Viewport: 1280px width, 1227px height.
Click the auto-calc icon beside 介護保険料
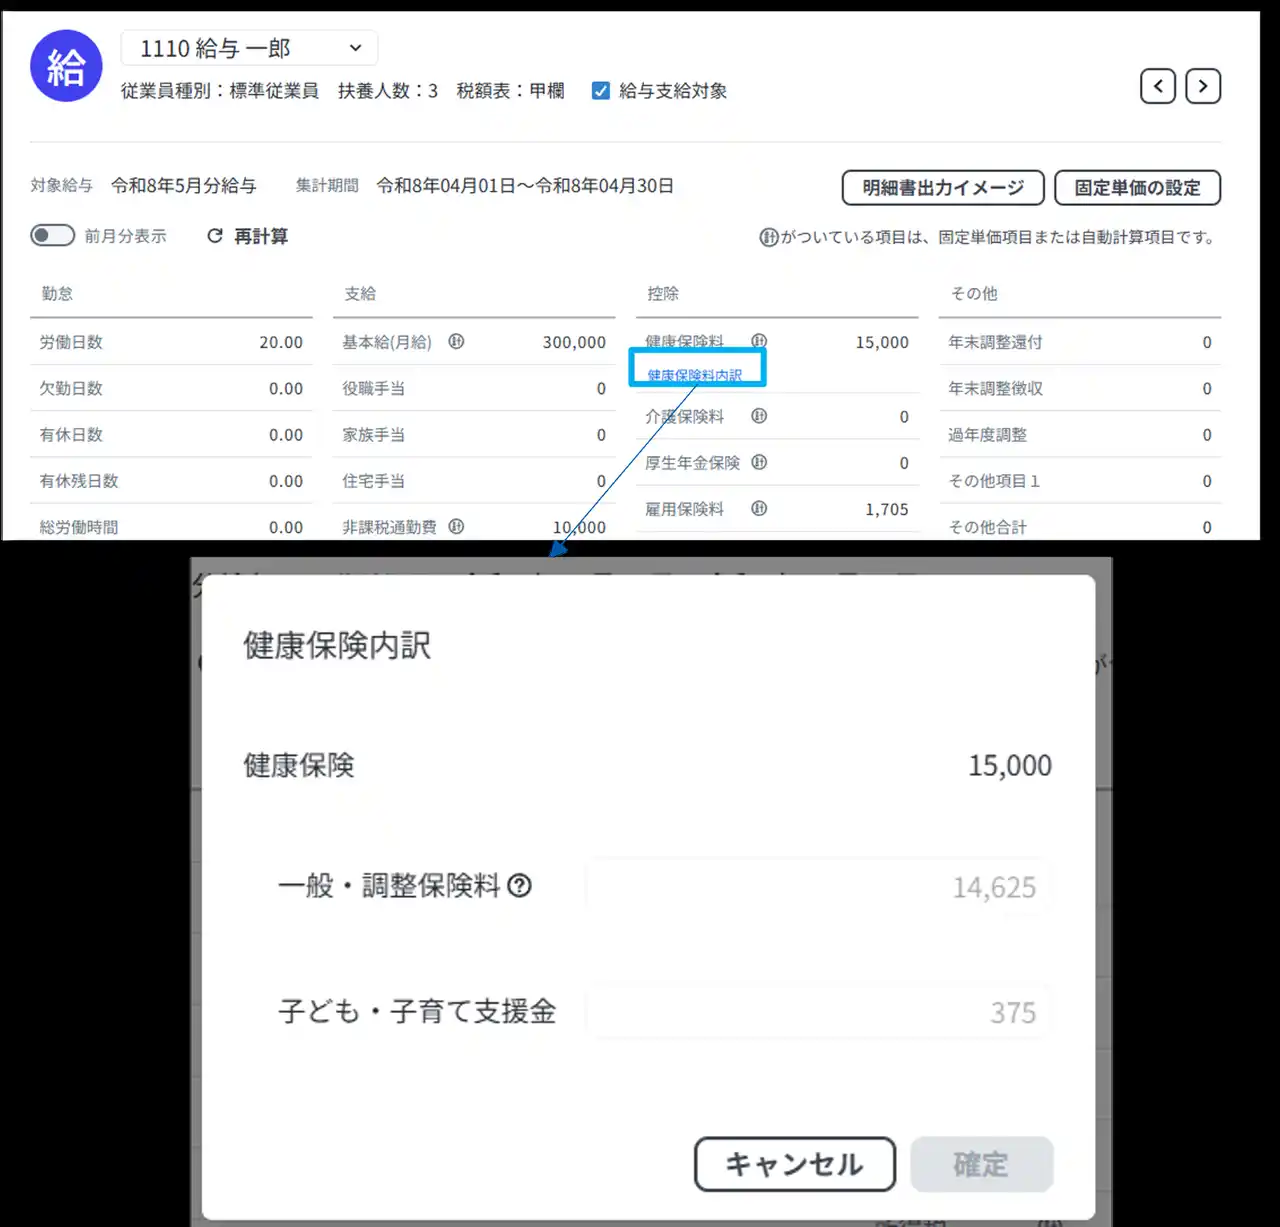click(759, 416)
